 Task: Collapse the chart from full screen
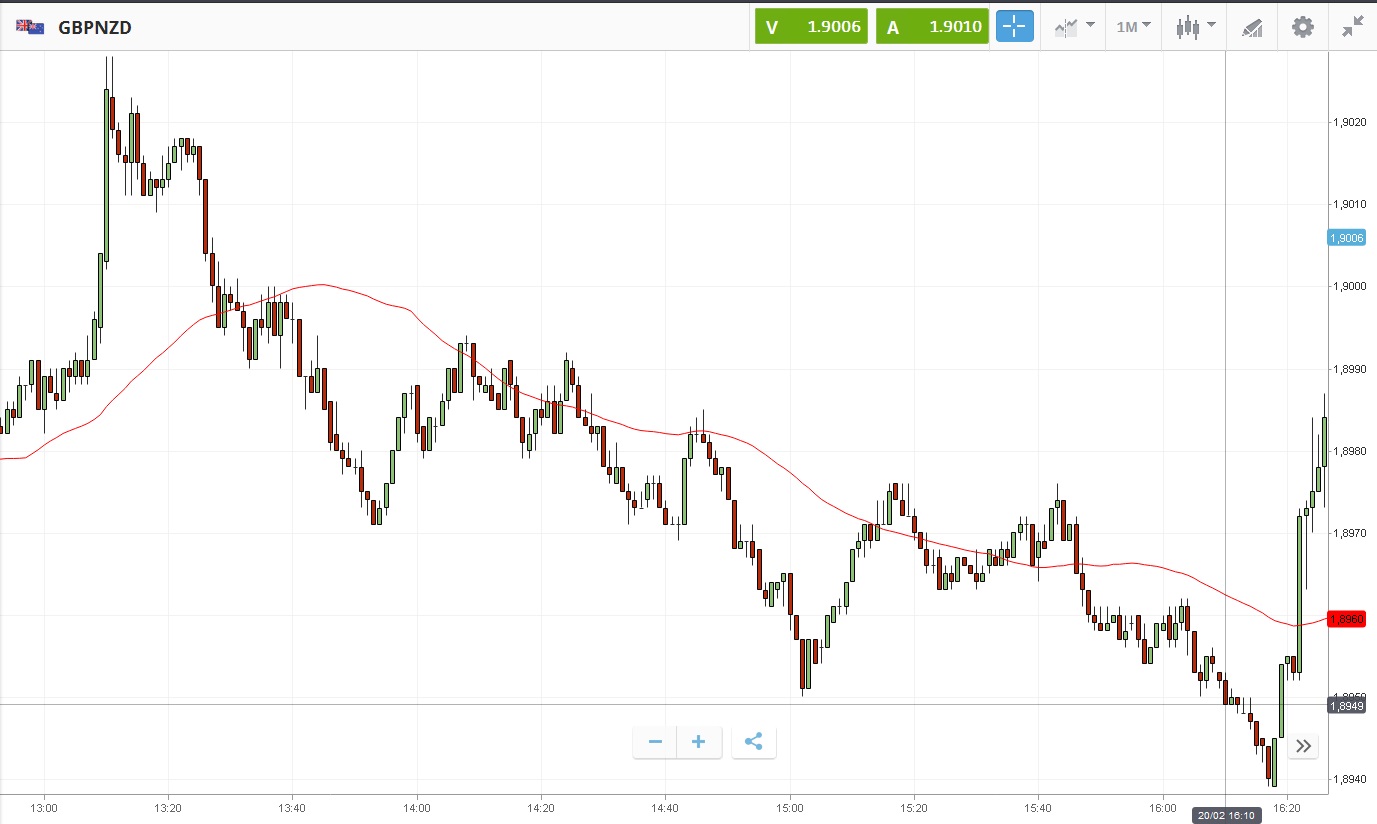1353,27
